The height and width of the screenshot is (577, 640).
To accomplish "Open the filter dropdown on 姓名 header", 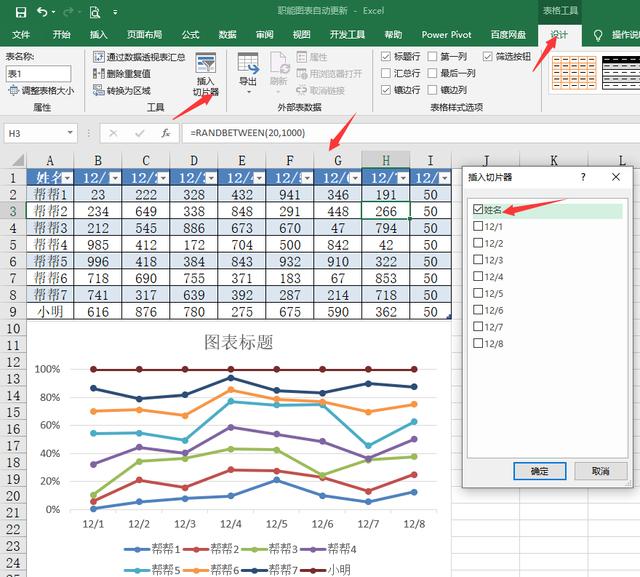I will pyautogui.click(x=67, y=177).
